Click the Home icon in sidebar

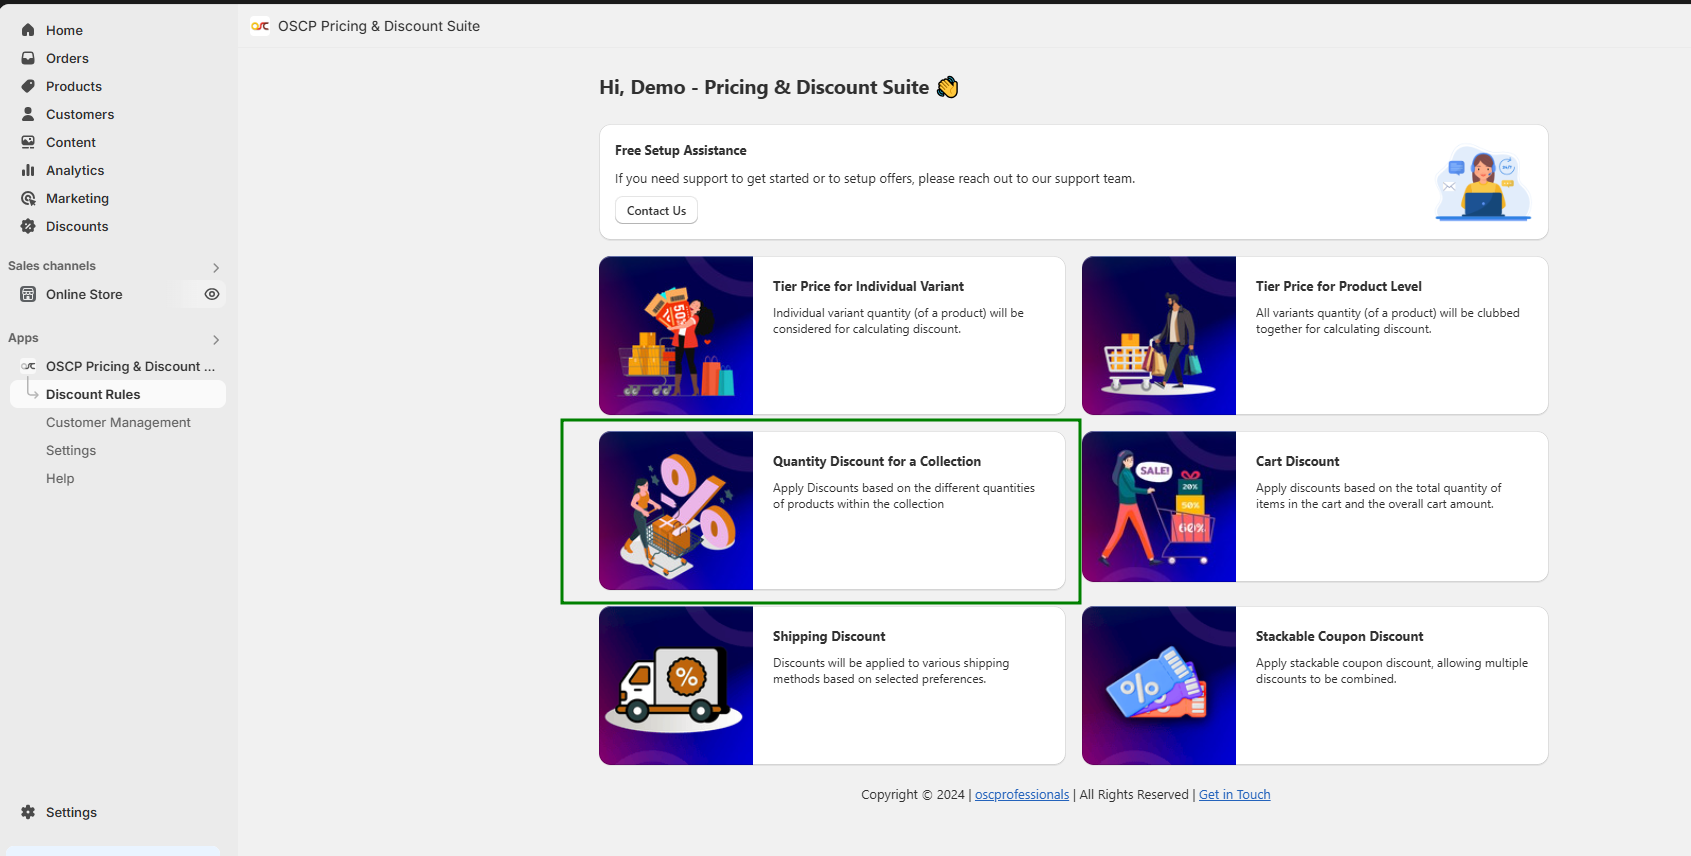point(28,30)
